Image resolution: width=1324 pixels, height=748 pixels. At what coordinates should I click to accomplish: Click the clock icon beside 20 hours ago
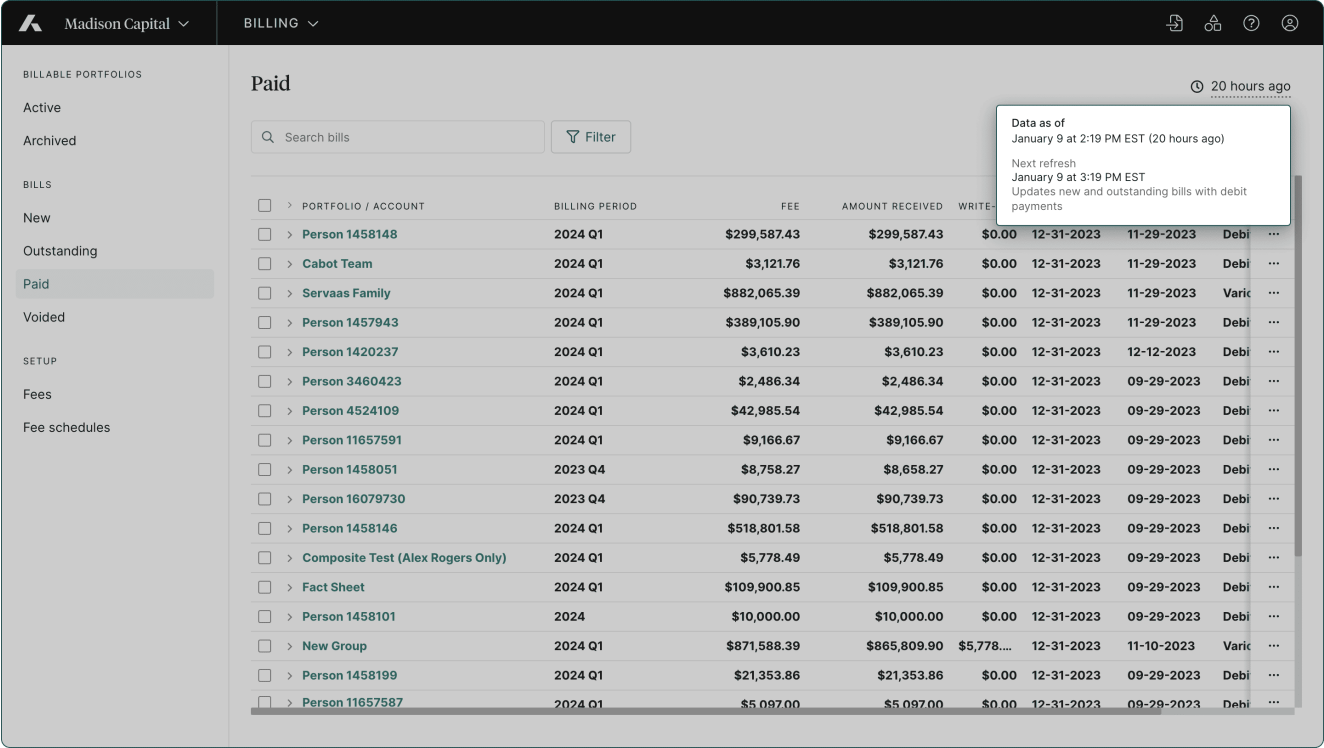point(1197,87)
